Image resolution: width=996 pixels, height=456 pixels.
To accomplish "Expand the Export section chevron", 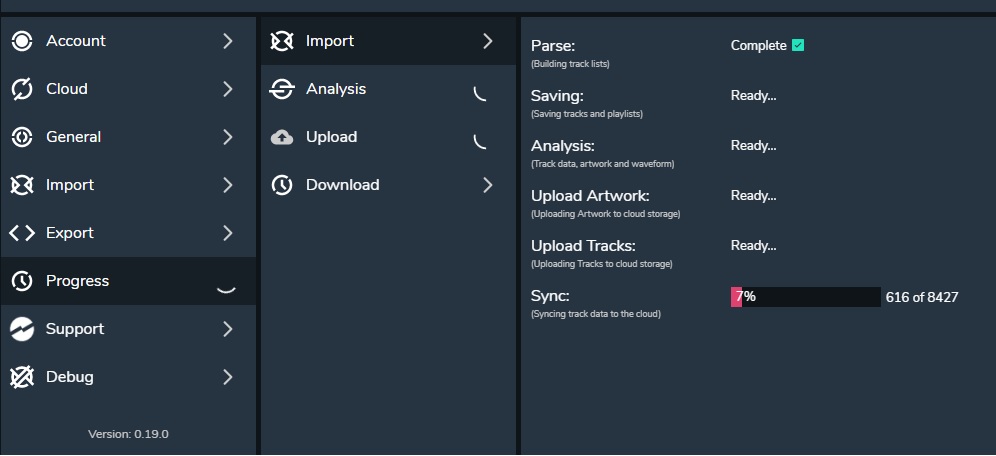I will [228, 233].
